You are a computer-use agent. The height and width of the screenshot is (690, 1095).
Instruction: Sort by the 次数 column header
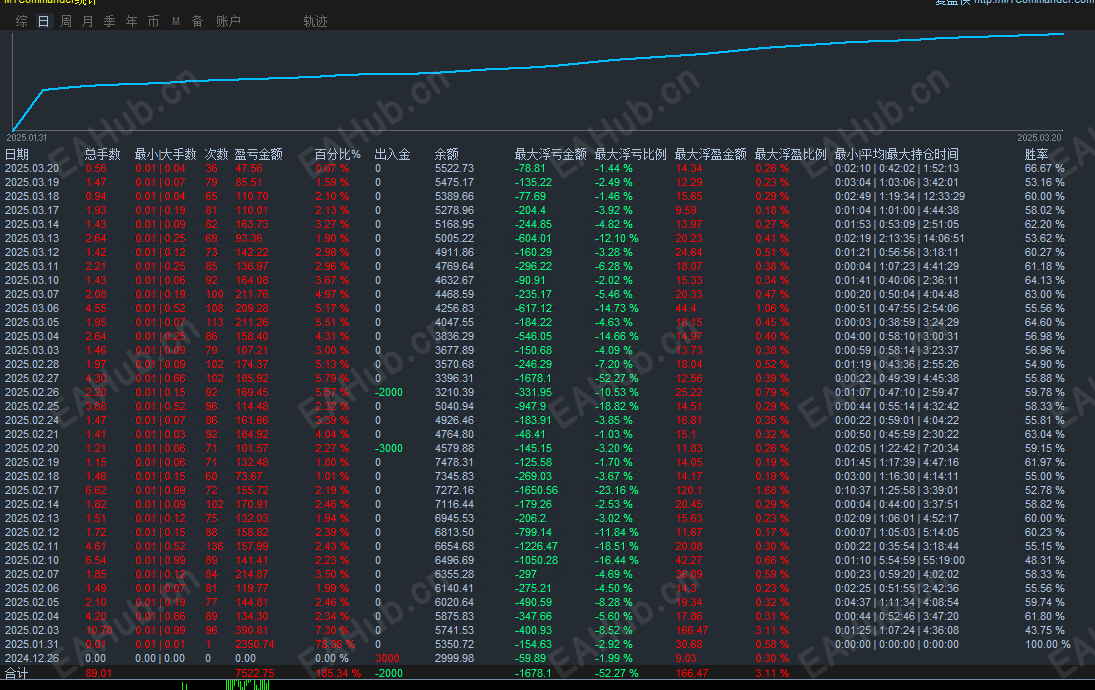tap(216, 154)
